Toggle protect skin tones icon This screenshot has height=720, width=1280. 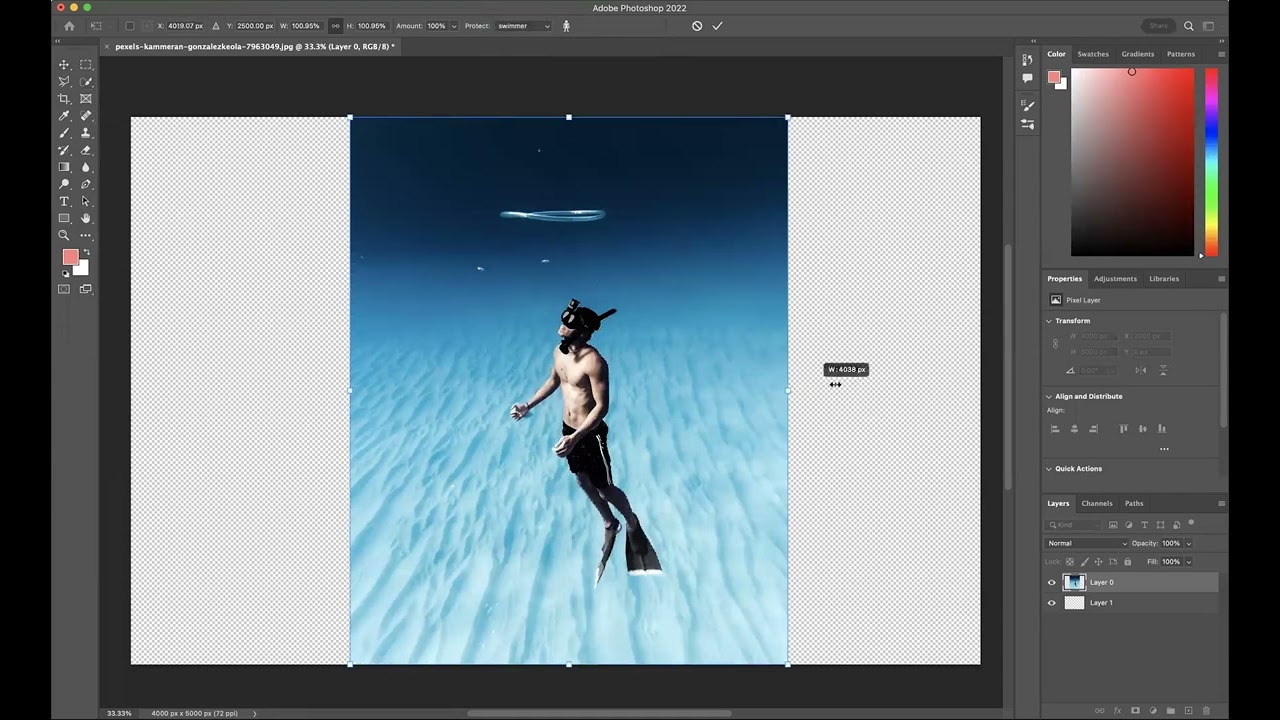point(566,26)
